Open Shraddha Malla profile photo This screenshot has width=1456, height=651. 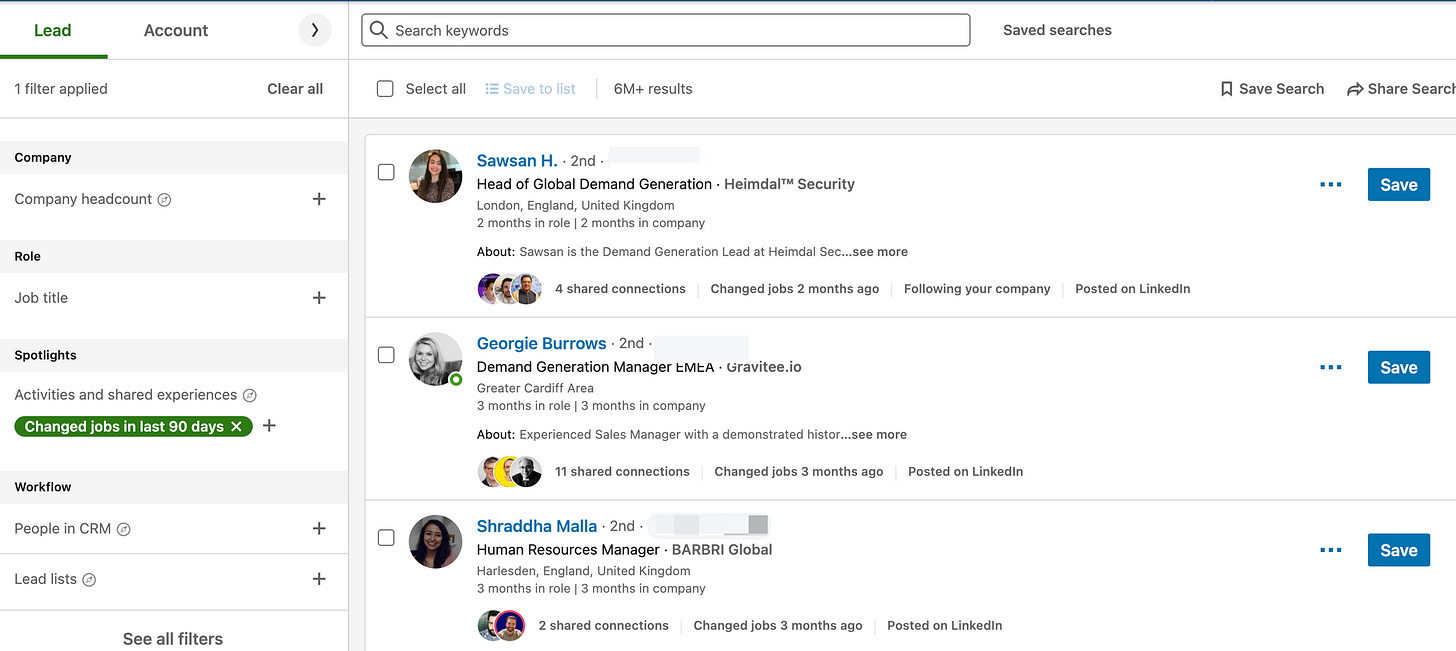(435, 542)
